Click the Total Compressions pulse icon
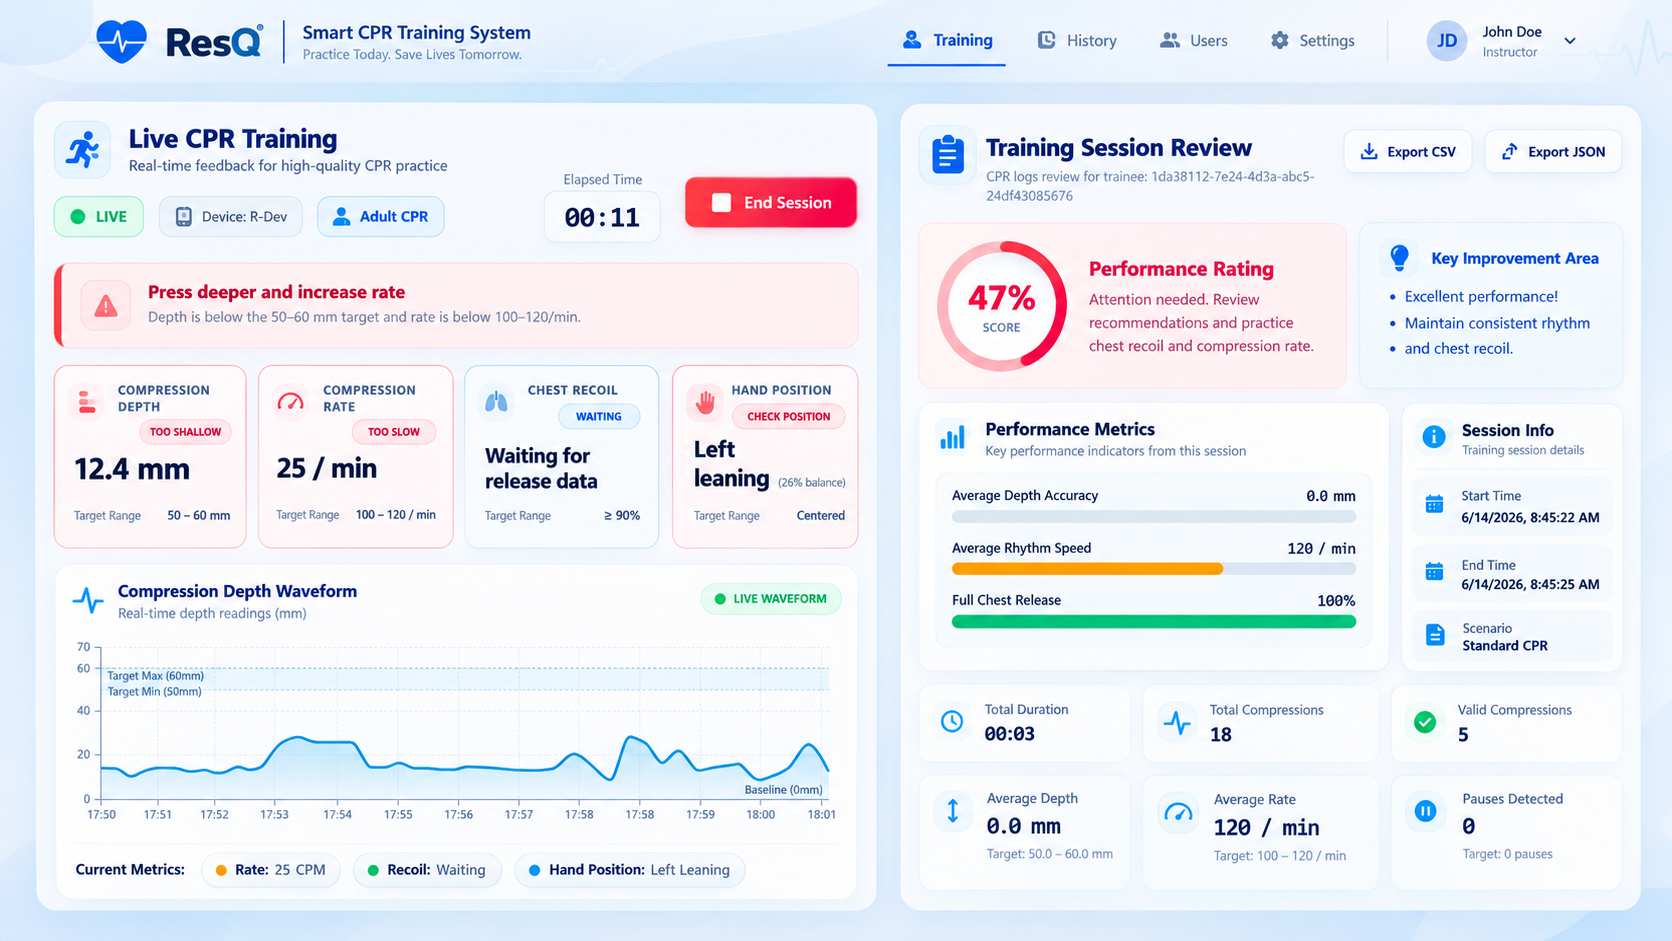1672x941 pixels. (1177, 722)
